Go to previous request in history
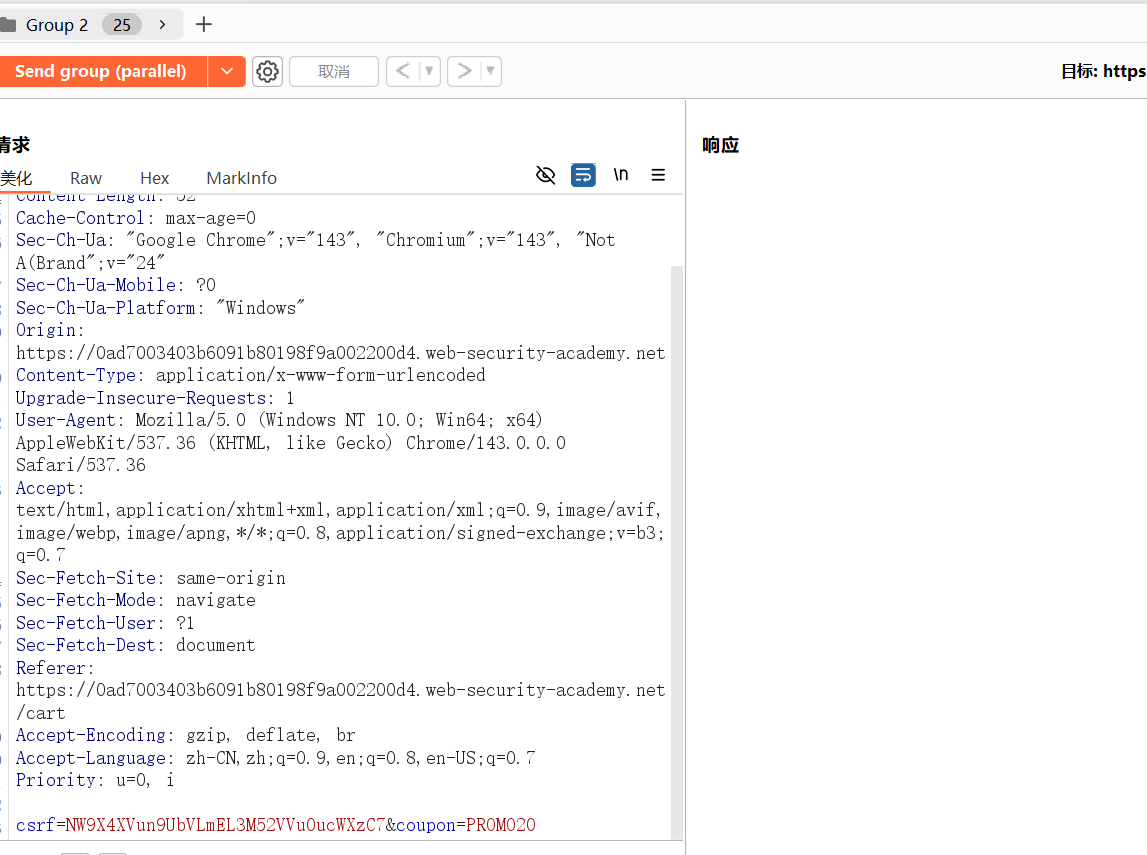Viewport: 1147px width, 855px height. 403,72
